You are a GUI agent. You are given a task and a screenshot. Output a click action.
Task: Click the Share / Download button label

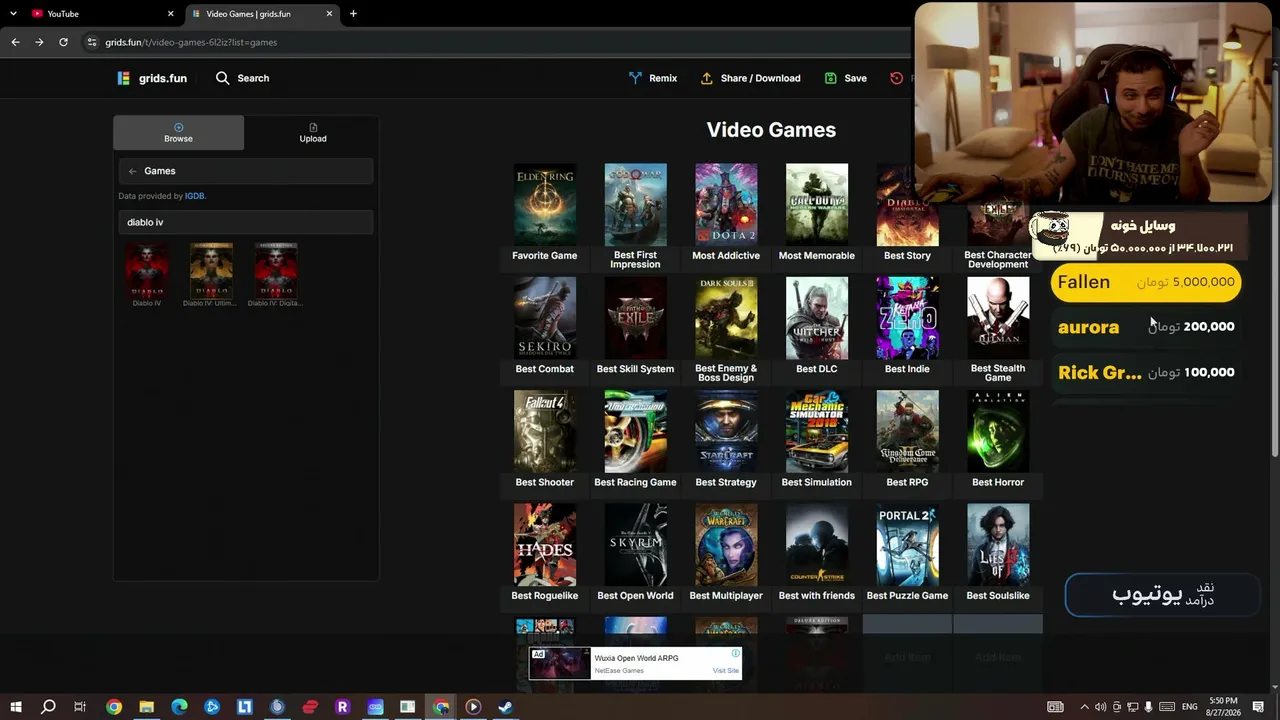pyautogui.click(x=760, y=78)
